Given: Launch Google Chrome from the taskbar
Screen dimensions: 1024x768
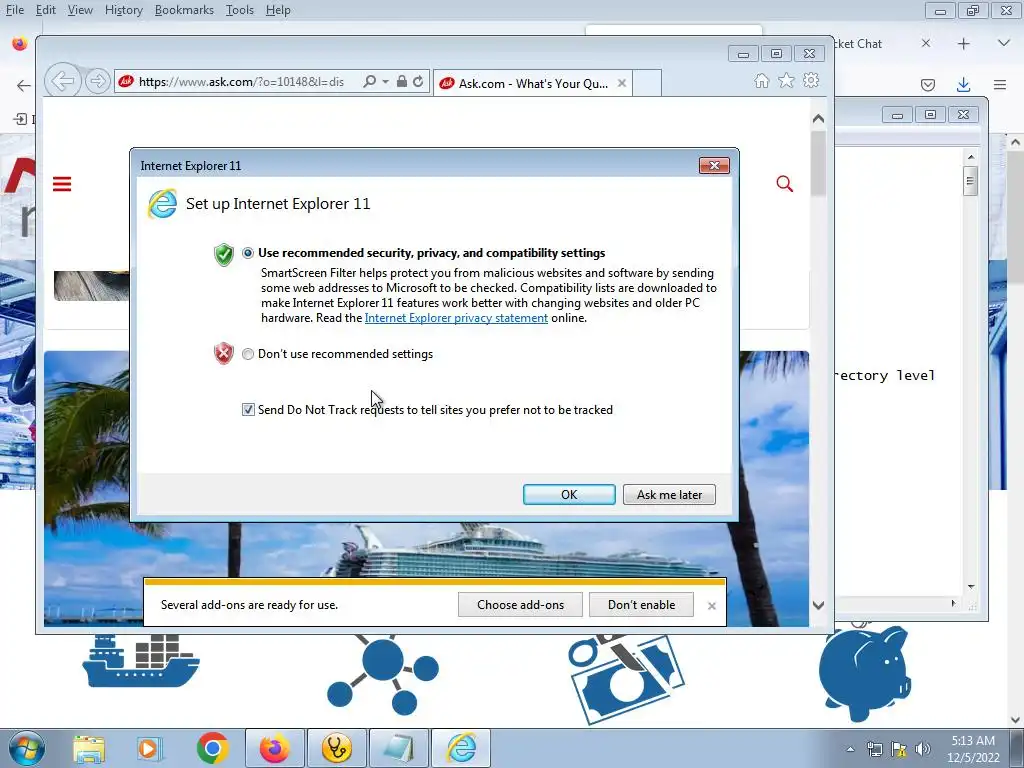Looking at the screenshot, I should [212, 748].
